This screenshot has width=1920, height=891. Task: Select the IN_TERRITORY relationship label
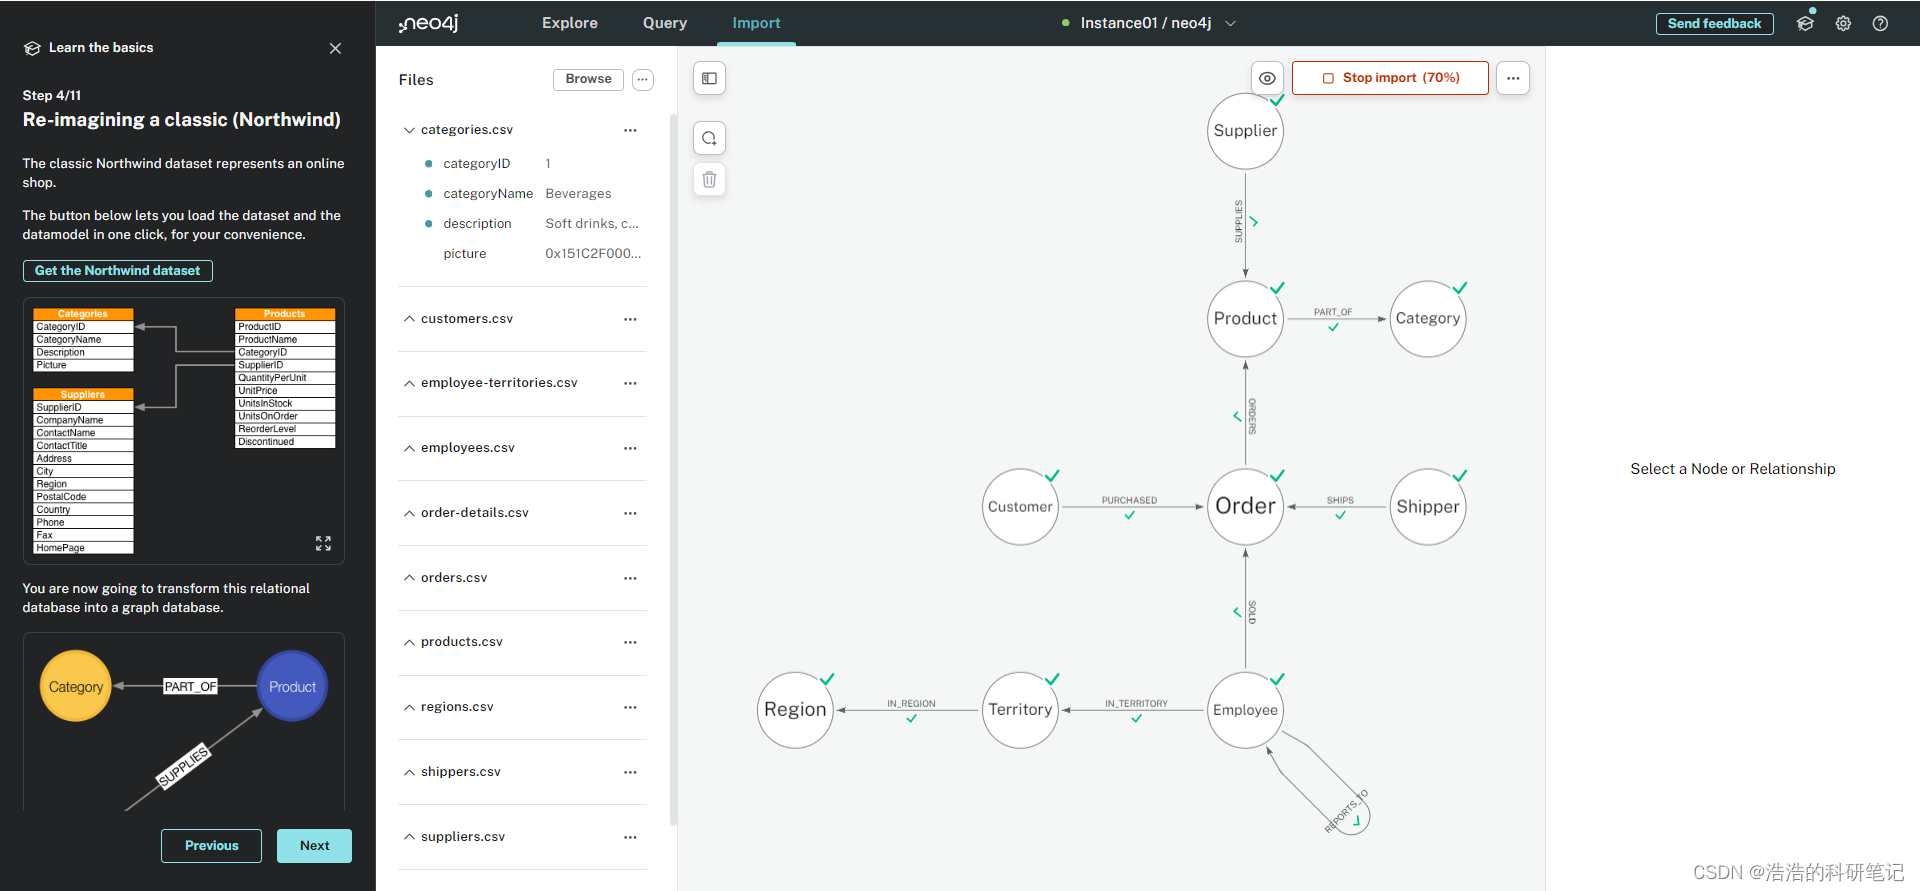1136,703
